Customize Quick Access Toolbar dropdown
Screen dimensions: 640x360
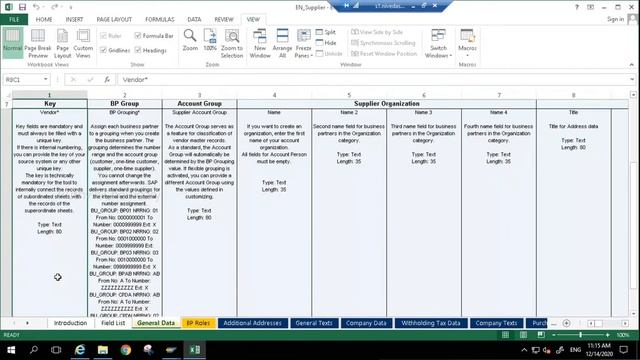70,7
